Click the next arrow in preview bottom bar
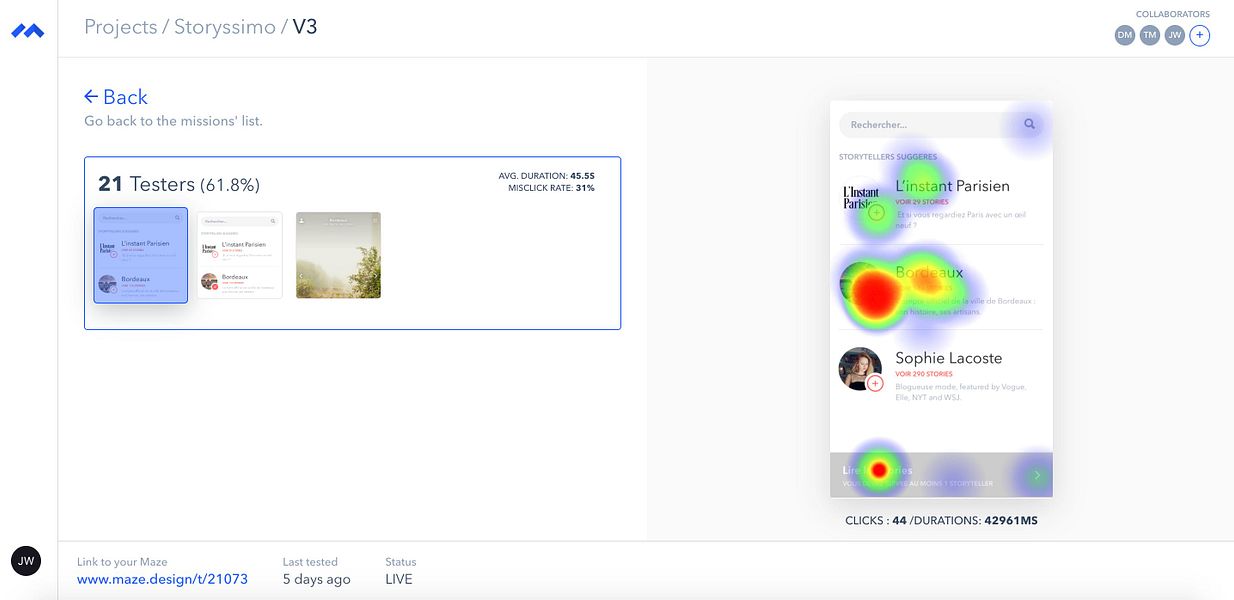The image size is (1234, 600). point(1037,476)
